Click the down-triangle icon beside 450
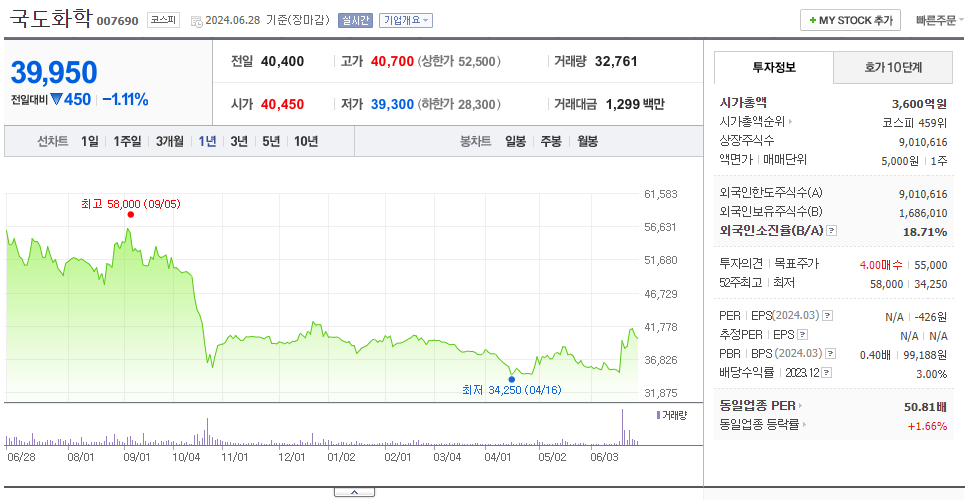Image resolution: width=968 pixels, height=500 pixels. (x=56, y=99)
